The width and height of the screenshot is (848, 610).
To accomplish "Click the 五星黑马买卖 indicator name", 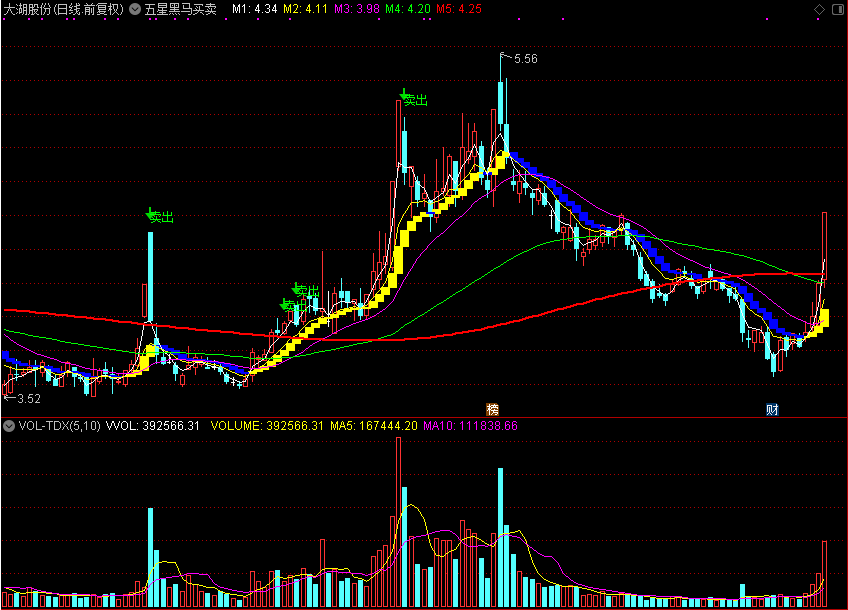I will pyautogui.click(x=181, y=9).
